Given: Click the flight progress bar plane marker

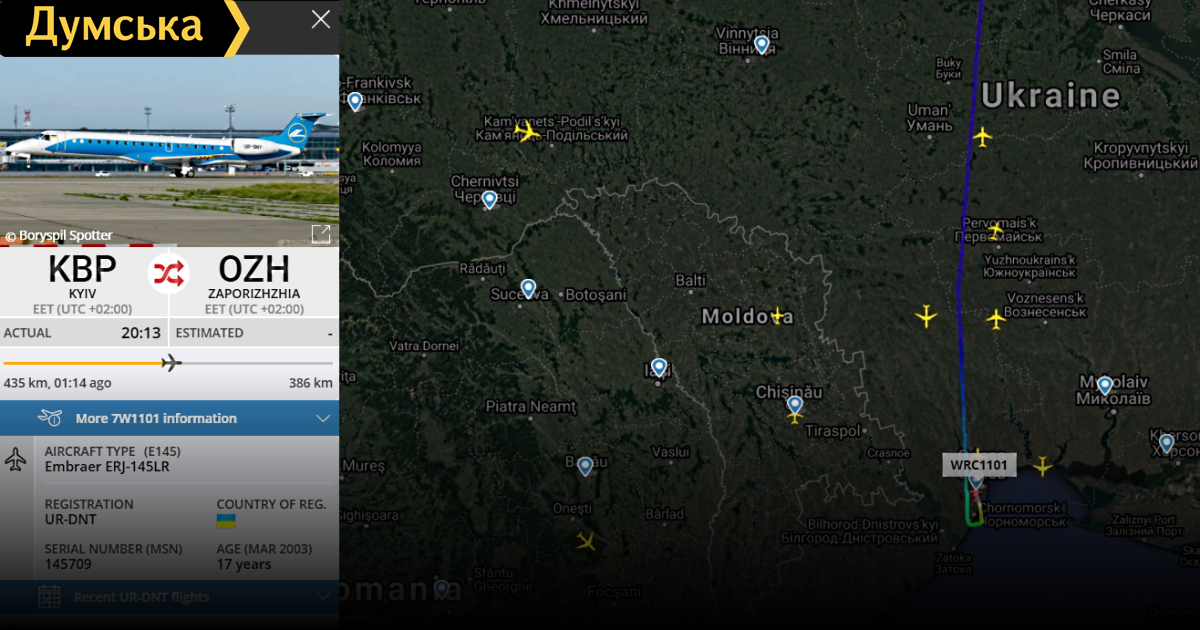Looking at the screenshot, I should pos(171,362).
